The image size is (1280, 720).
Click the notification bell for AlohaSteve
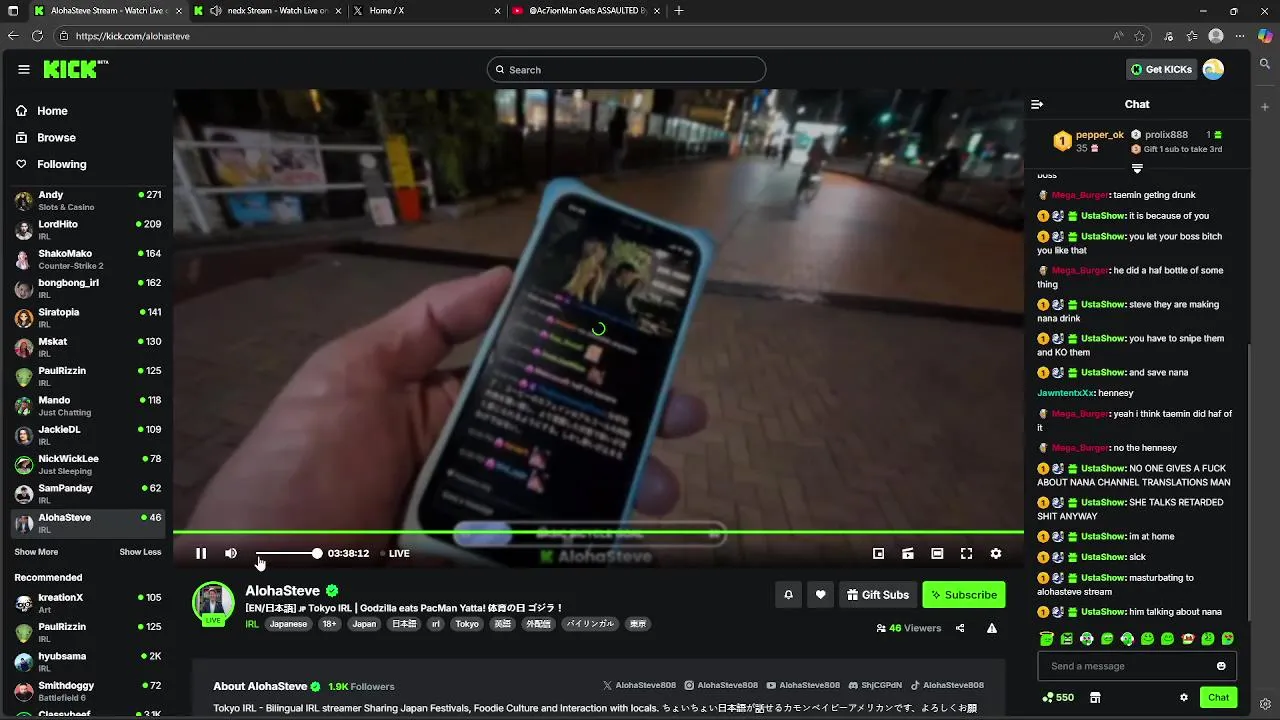pos(788,594)
